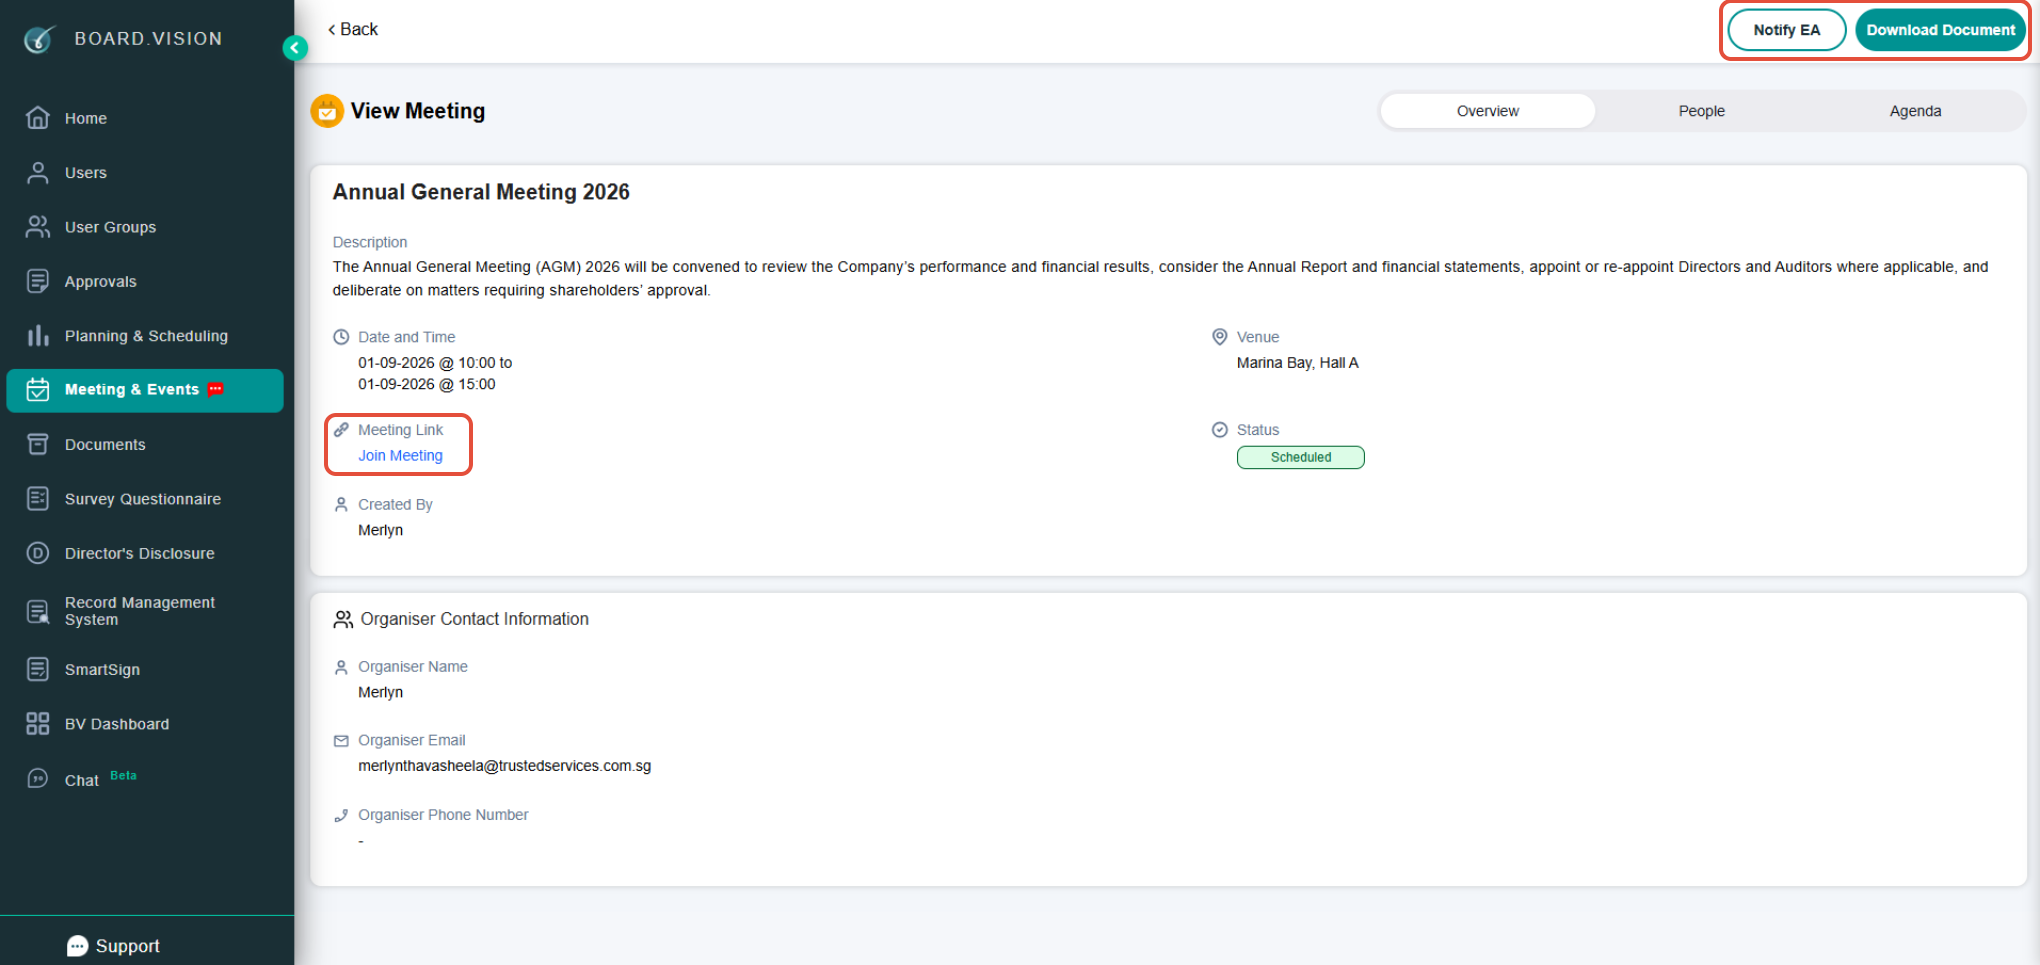Open Planning & Scheduling section
This screenshot has width=2040, height=965.
(x=145, y=336)
